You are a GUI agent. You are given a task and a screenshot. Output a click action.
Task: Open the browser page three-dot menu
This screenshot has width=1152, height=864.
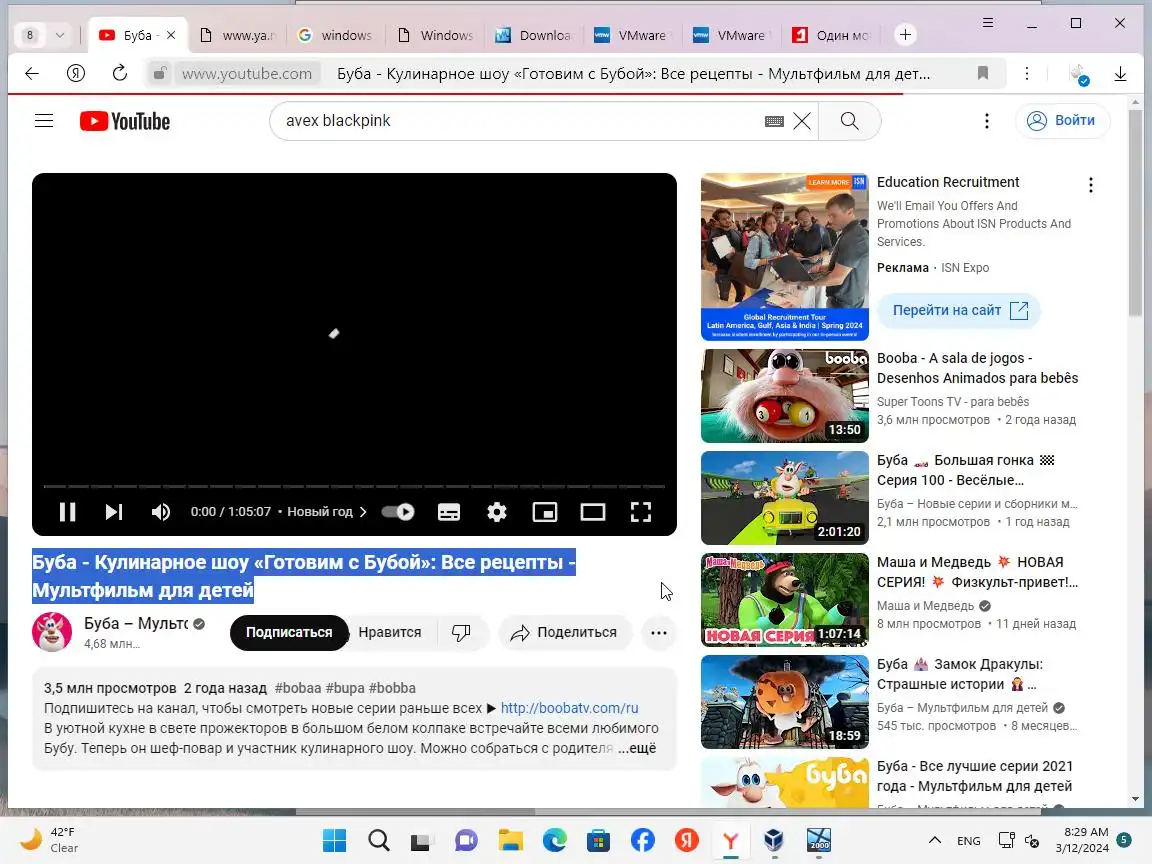pos(1026,73)
